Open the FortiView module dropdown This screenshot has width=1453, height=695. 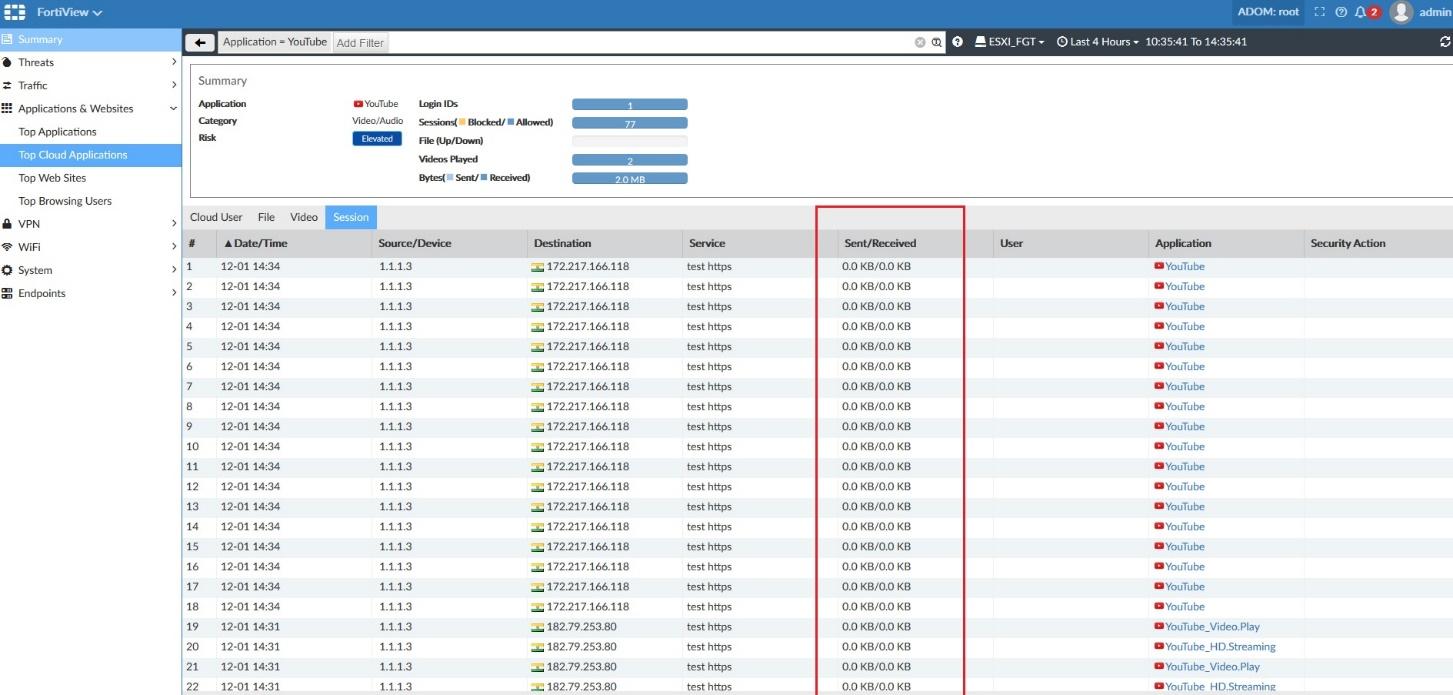click(x=69, y=12)
